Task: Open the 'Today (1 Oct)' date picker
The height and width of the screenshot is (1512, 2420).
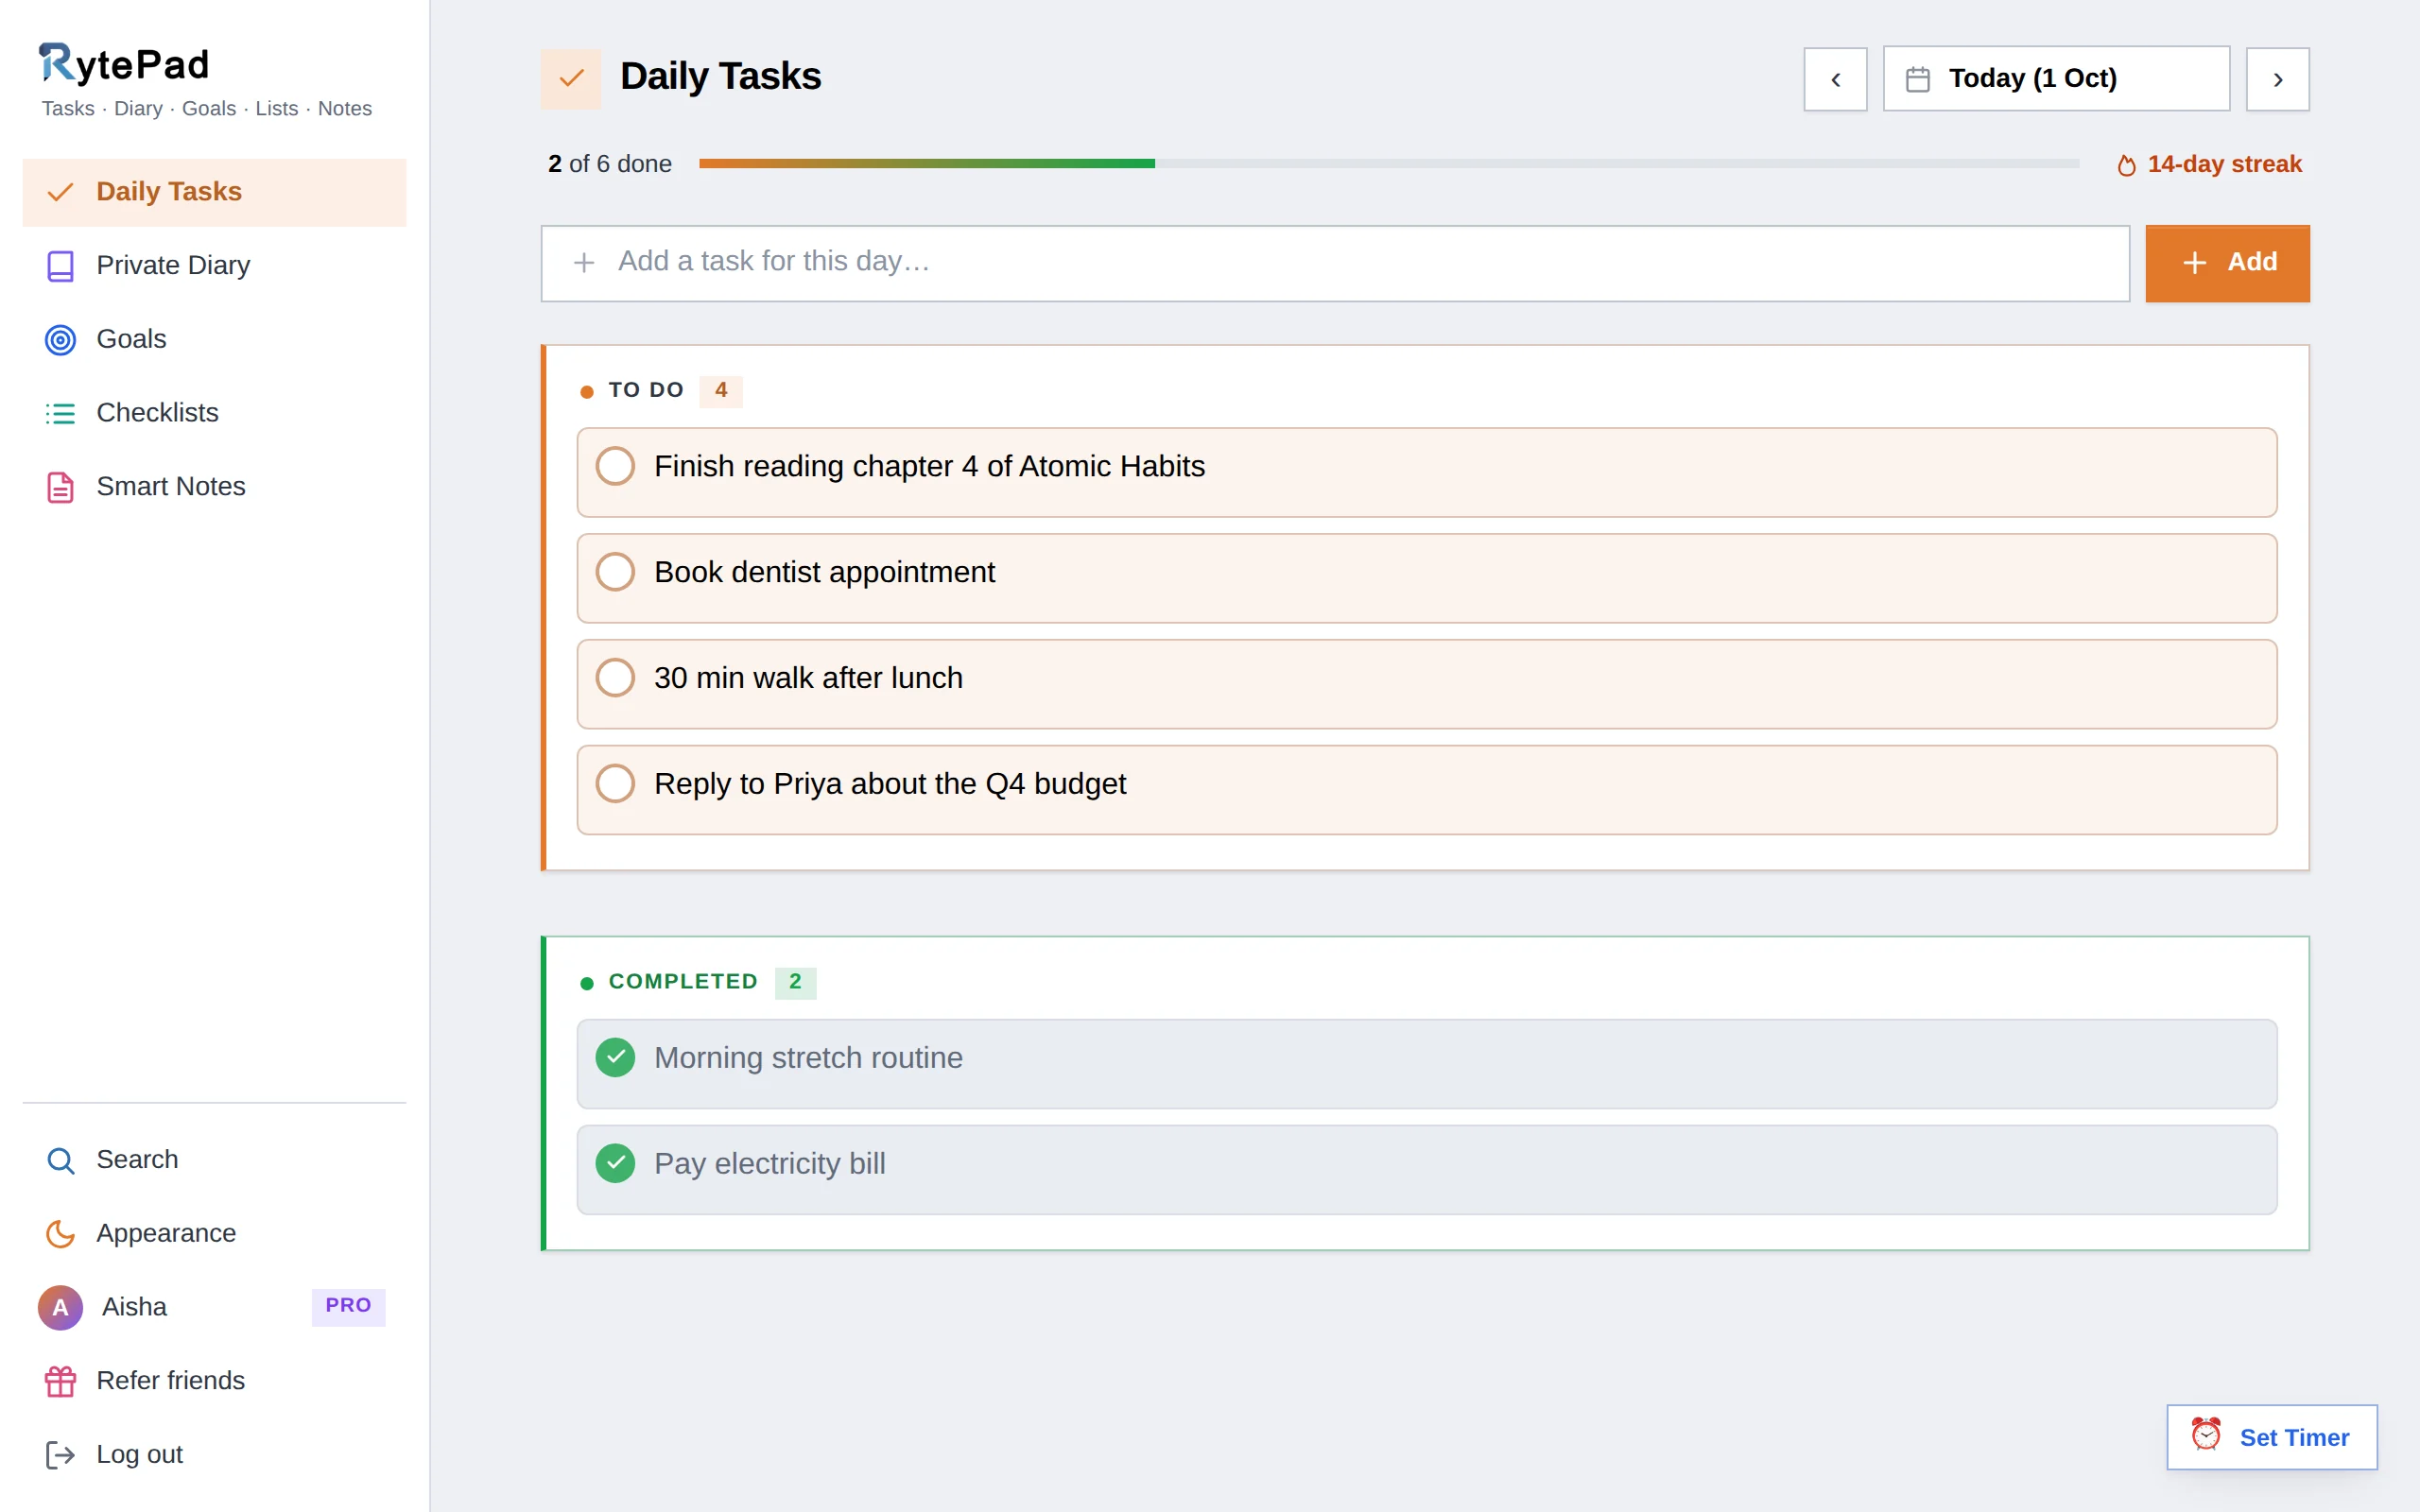Action: click(2056, 79)
